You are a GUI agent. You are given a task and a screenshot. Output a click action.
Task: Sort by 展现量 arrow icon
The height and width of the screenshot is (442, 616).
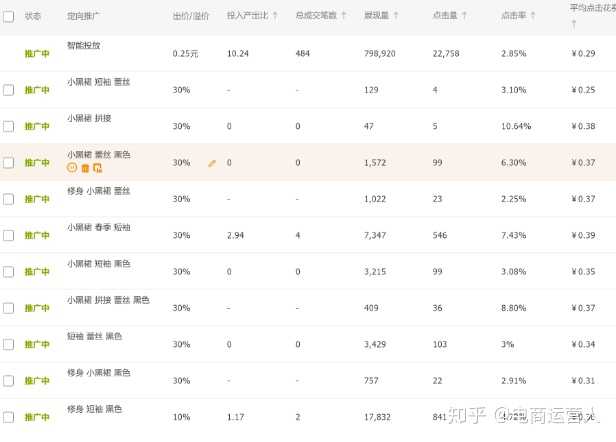(x=395, y=16)
